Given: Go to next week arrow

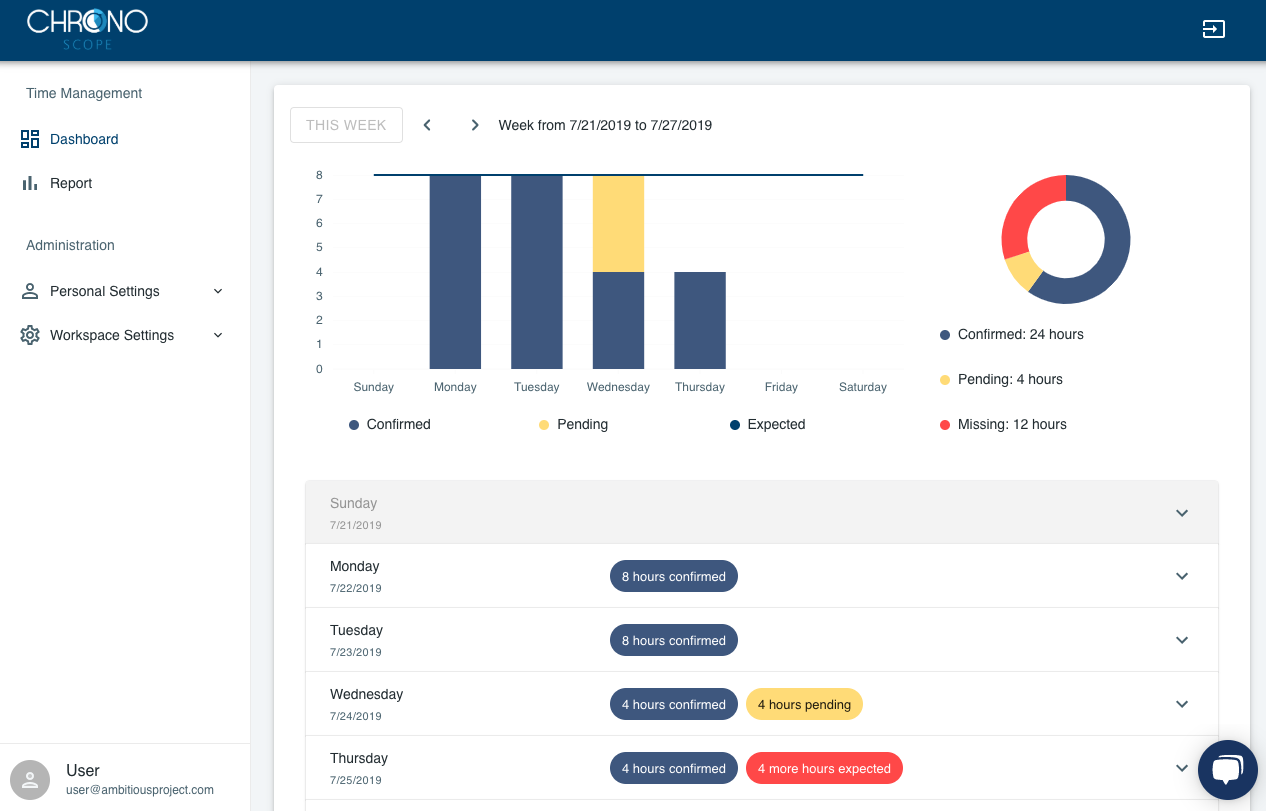Looking at the screenshot, I should [475, 125].
